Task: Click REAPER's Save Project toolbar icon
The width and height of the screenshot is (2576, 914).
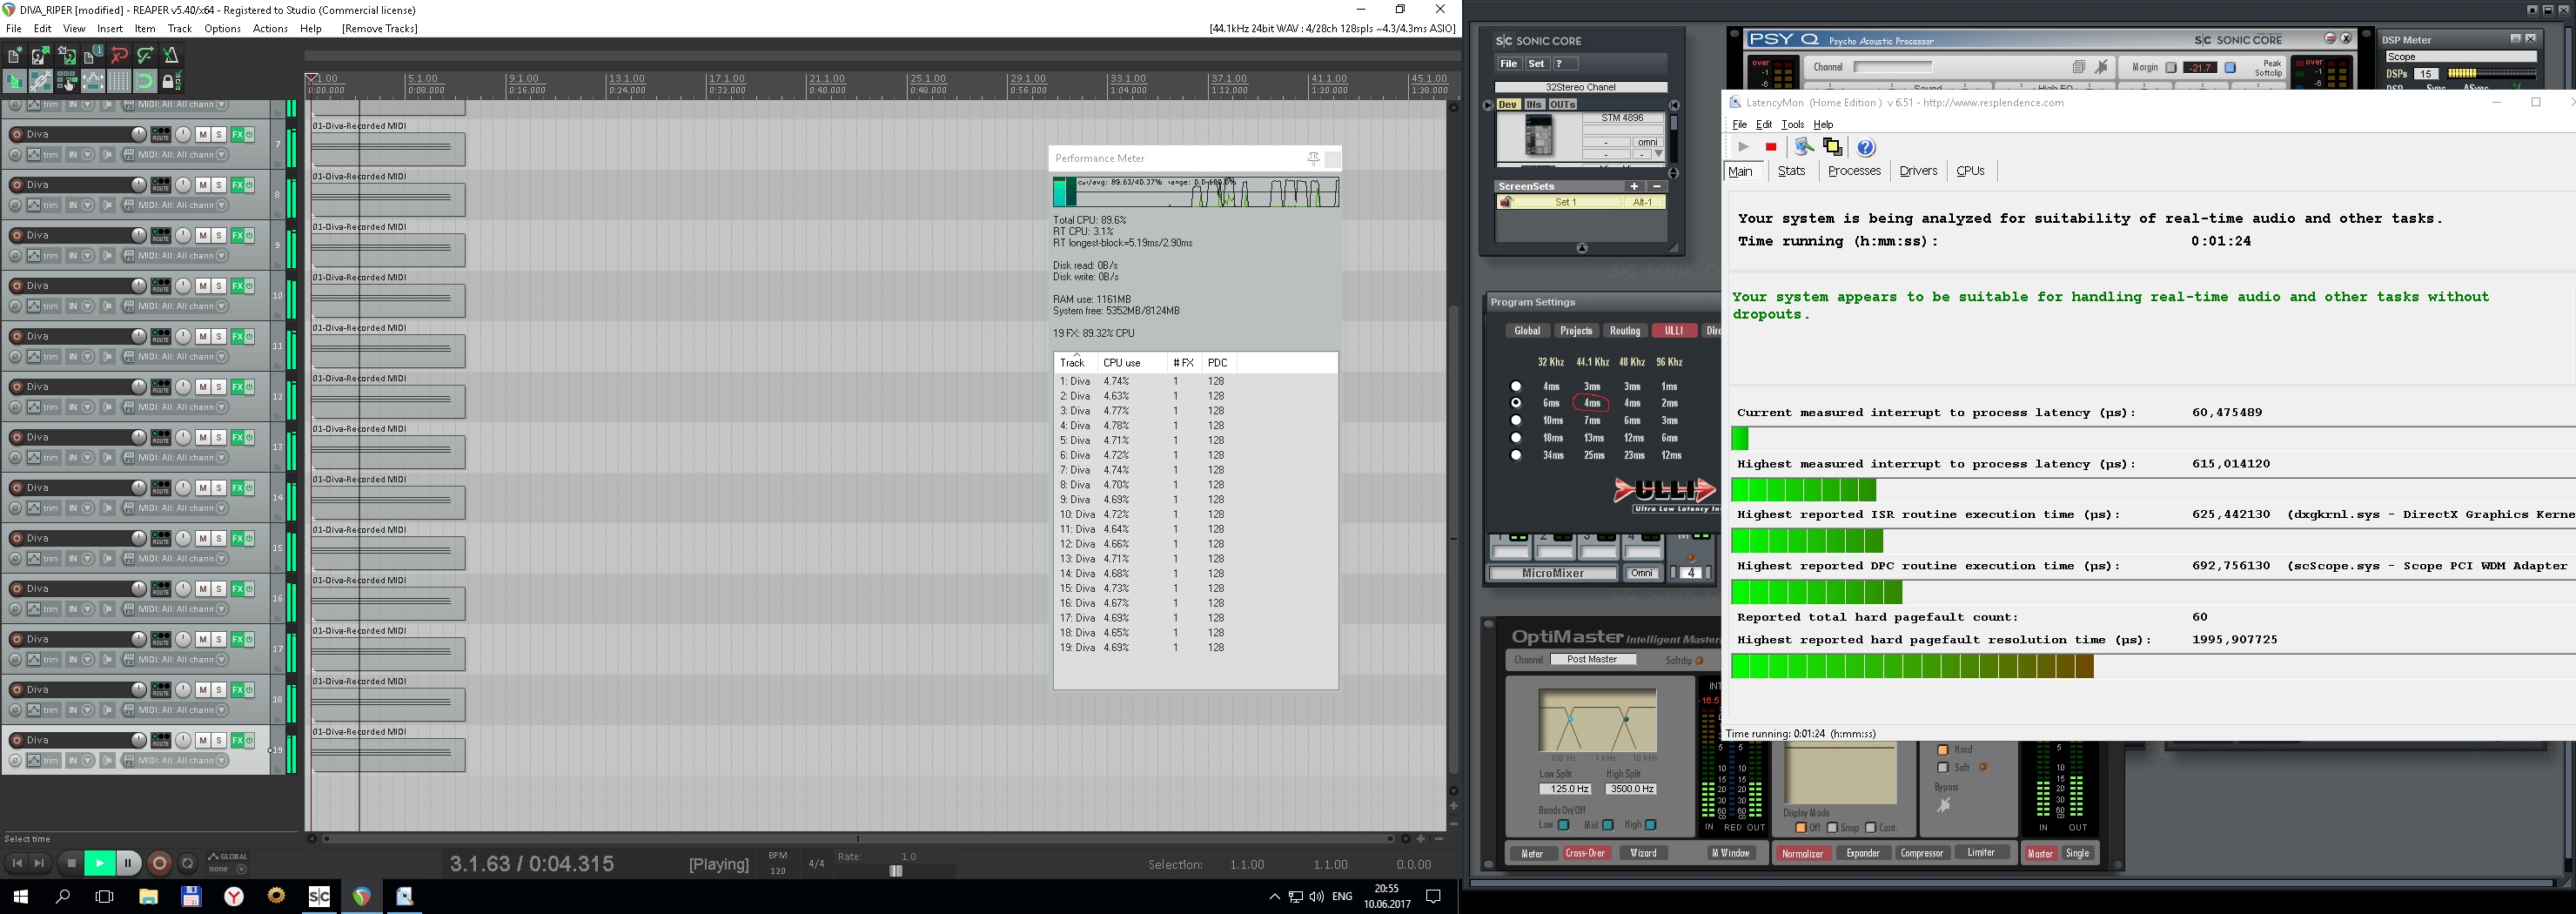Action: (67, 56)
